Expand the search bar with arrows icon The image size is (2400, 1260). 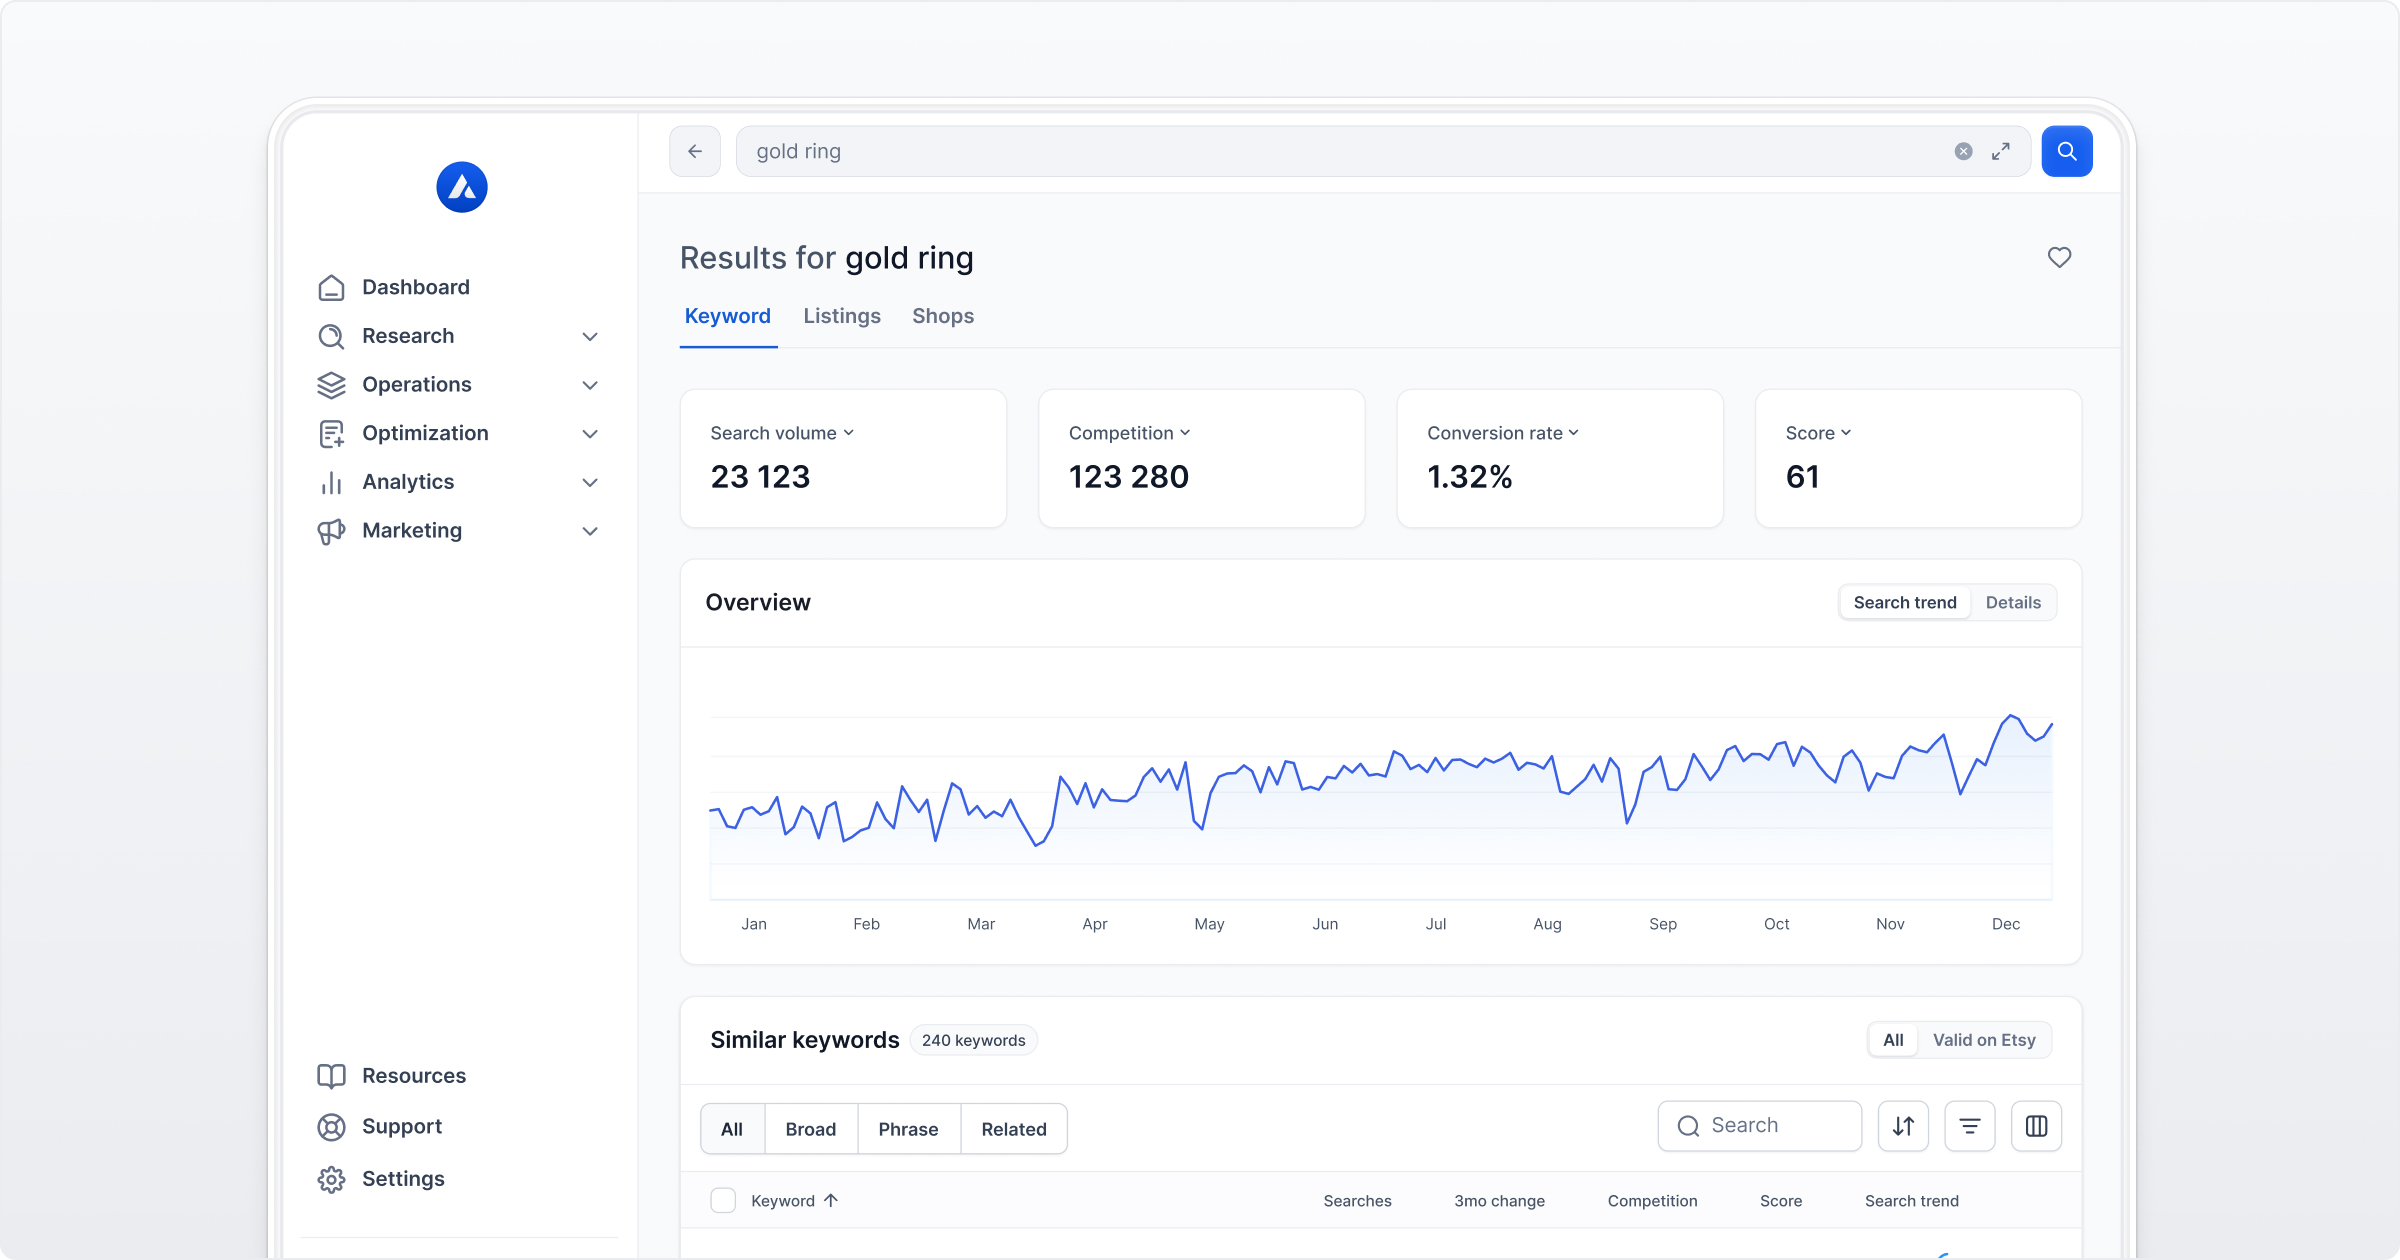click(2000, 151)
